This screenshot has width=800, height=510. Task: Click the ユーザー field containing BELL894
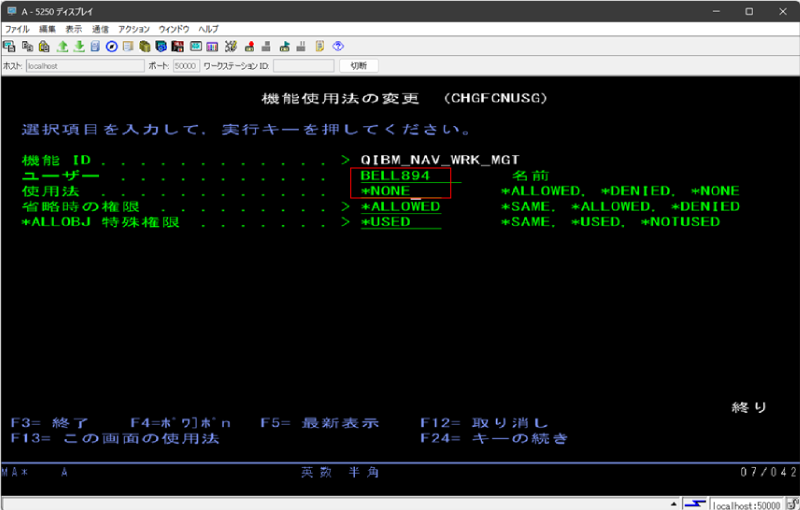[x=396, y=175]
